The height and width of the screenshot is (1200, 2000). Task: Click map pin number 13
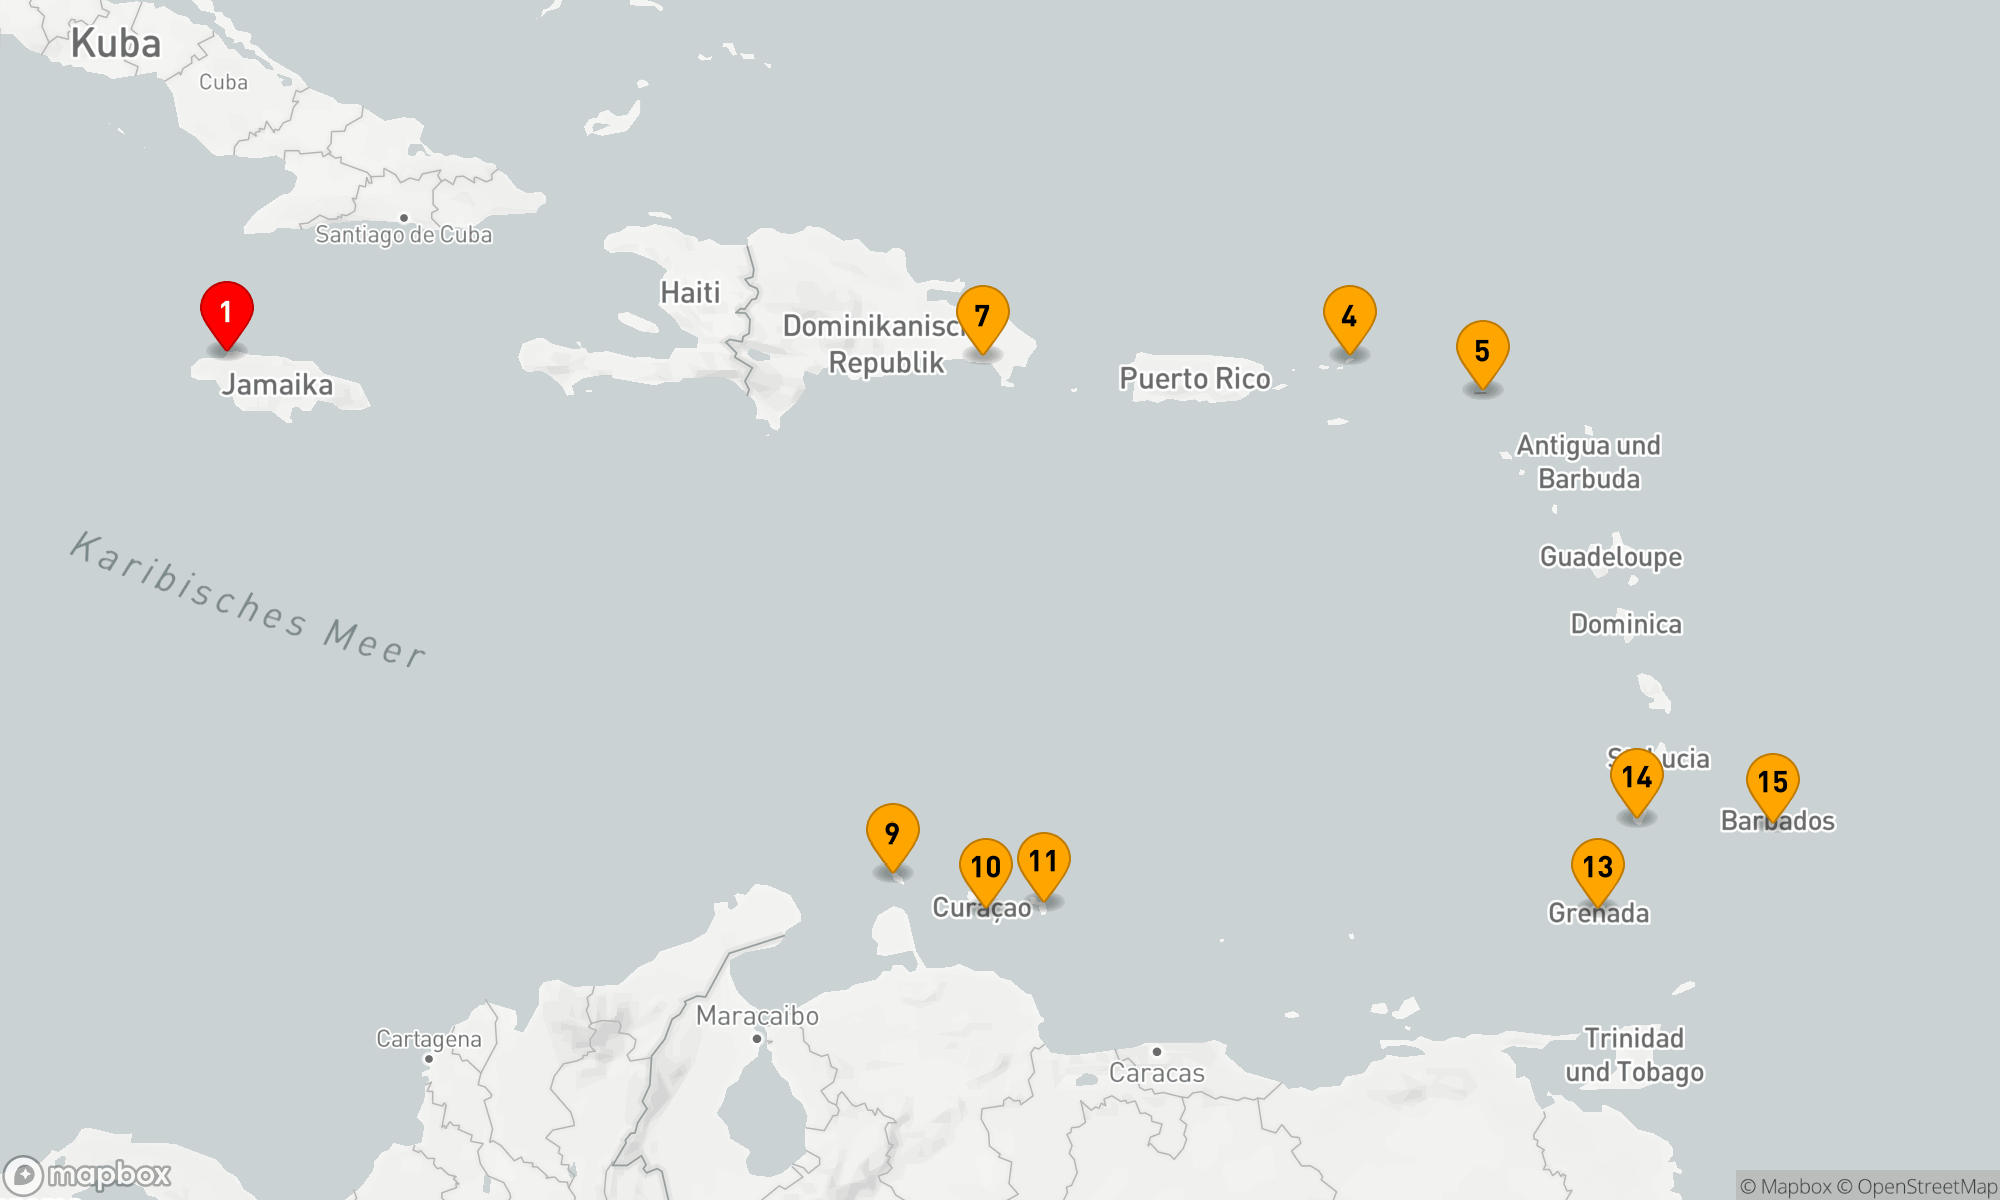(x=1597, y=867)
